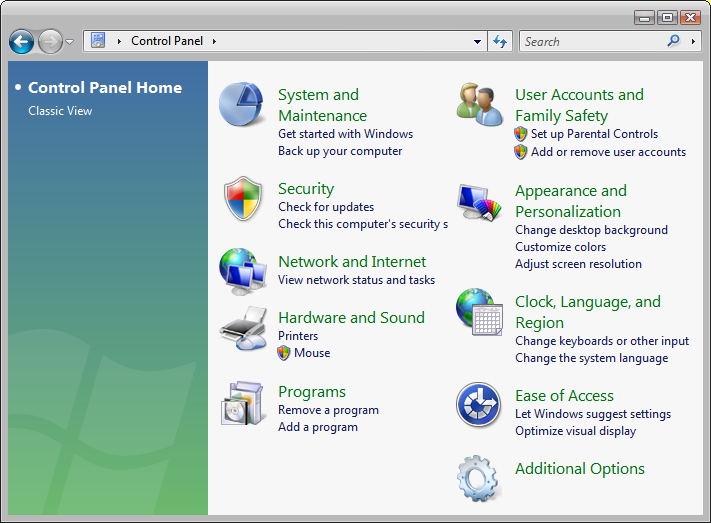
Task: Open the Network and Internet globe icon
Action: 242,271
